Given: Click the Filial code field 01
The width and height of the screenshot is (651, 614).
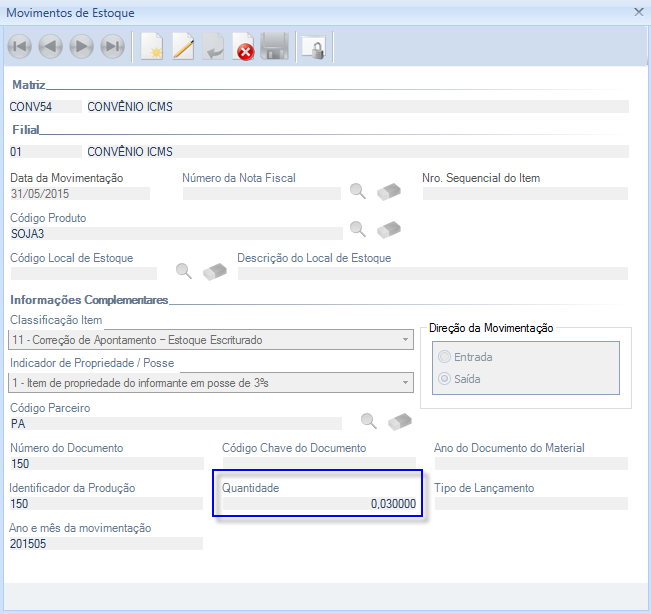Looking at the screenshot, I should tap(45, 152).
